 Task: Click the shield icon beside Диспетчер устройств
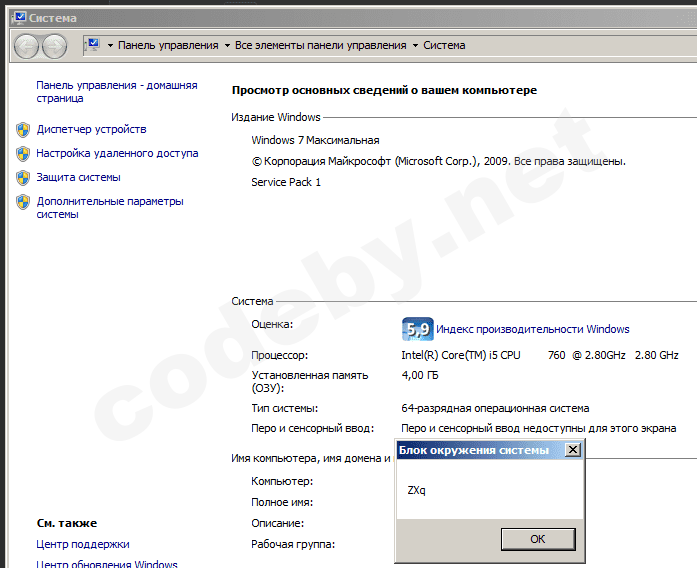23,130
